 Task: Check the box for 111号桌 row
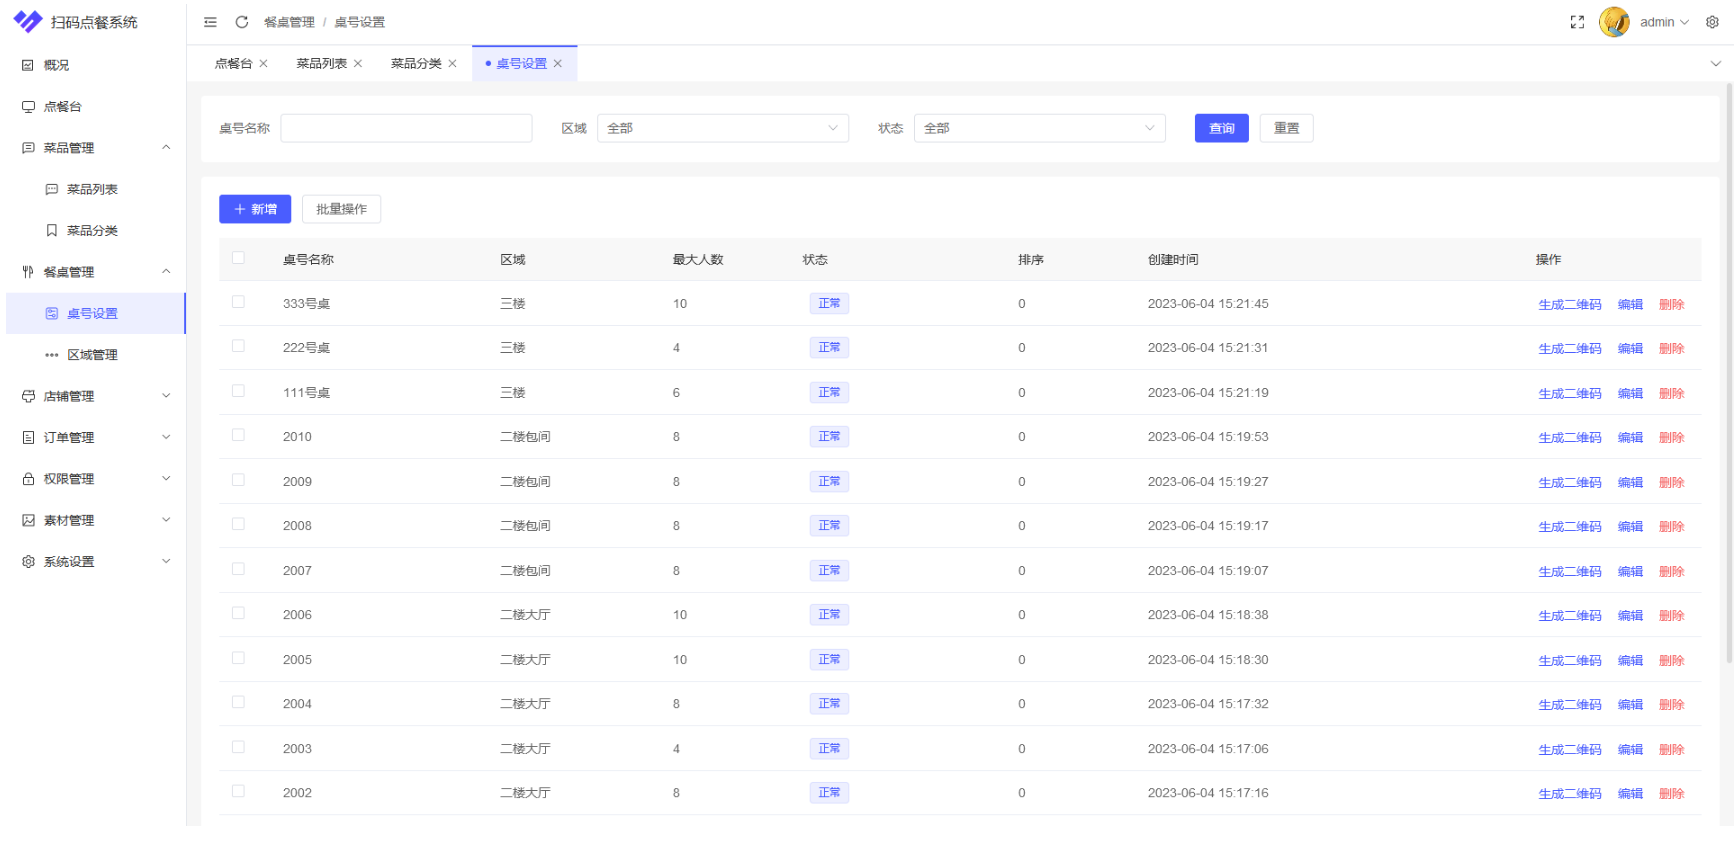[238, 391]
